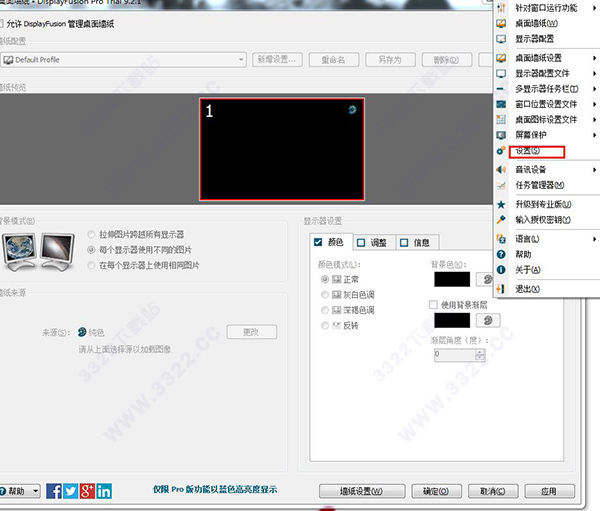This screenshot has height=511, width=600.
Task: Choose 正常 color mode
Action: coord(325,279)
